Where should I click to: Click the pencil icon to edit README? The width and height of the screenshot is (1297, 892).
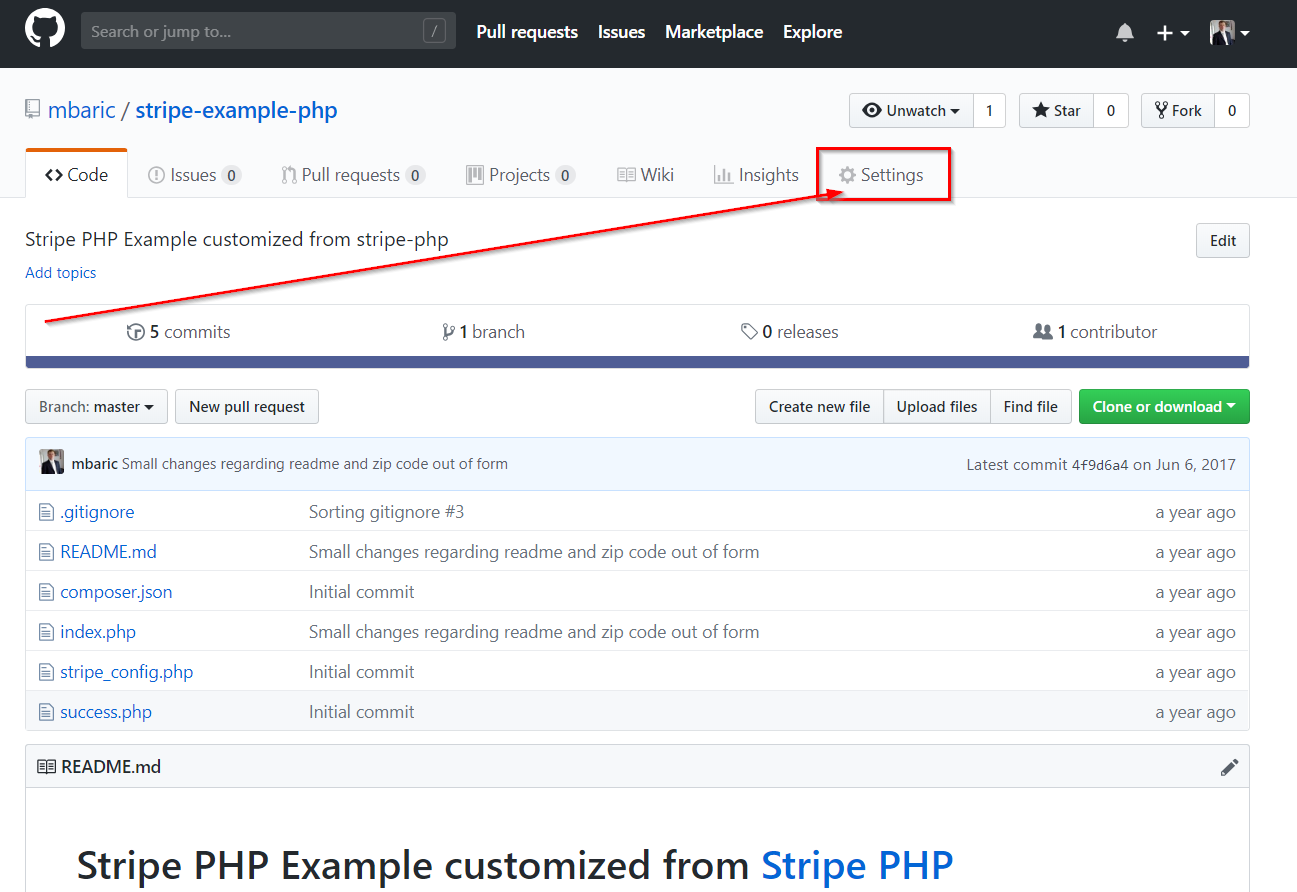(1229, 767)
